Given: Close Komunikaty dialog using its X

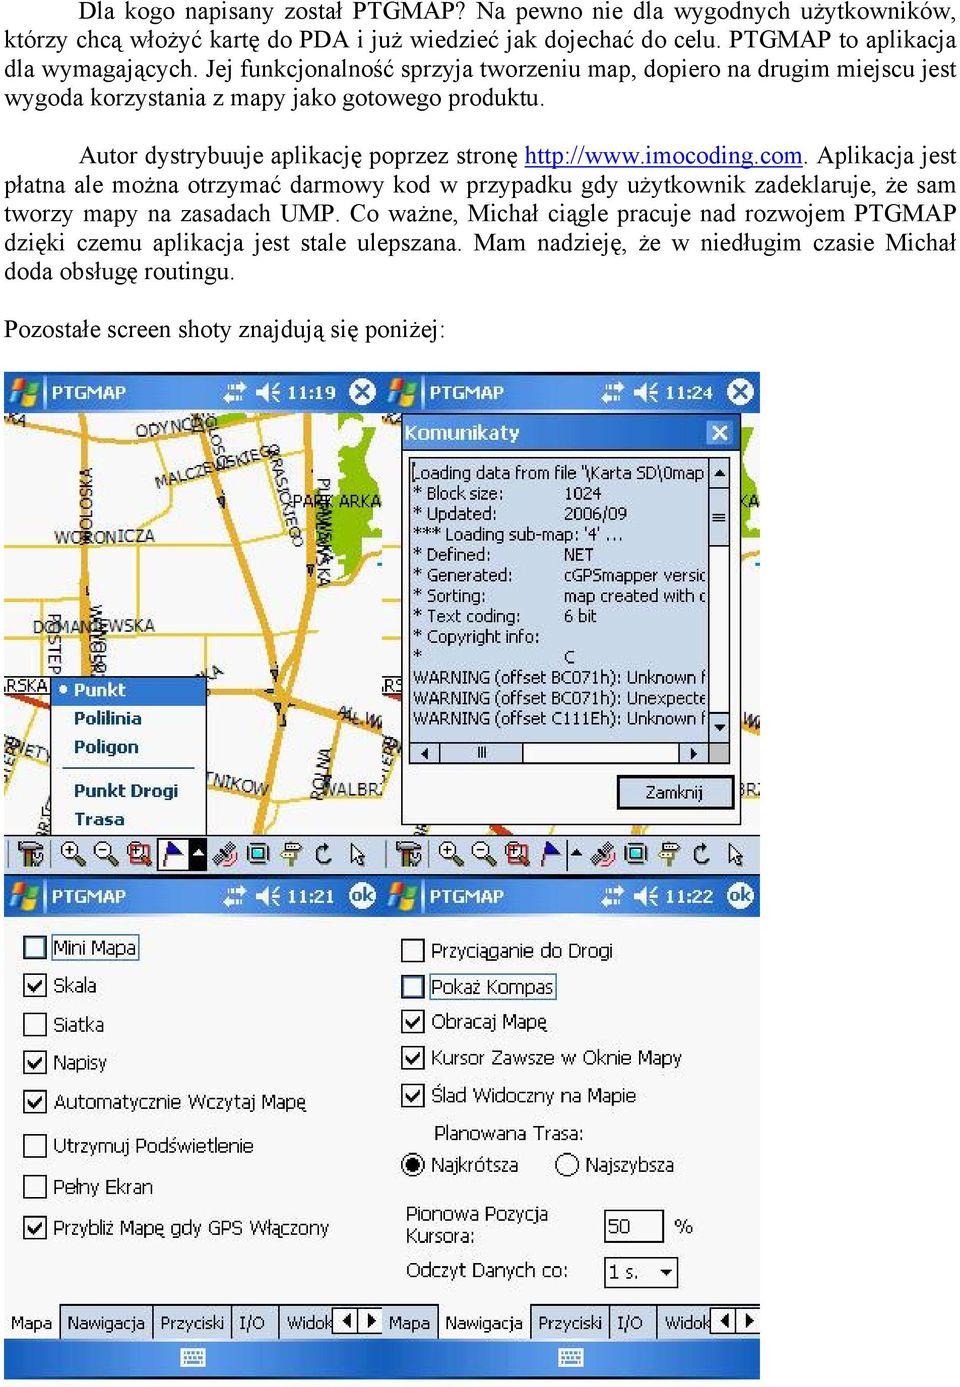Looking at the screenshot, I should [719, 433].
